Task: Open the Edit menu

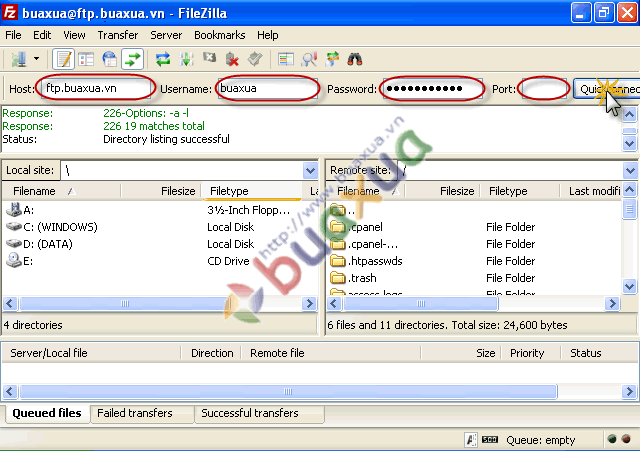Action: [x=42, y=35]
